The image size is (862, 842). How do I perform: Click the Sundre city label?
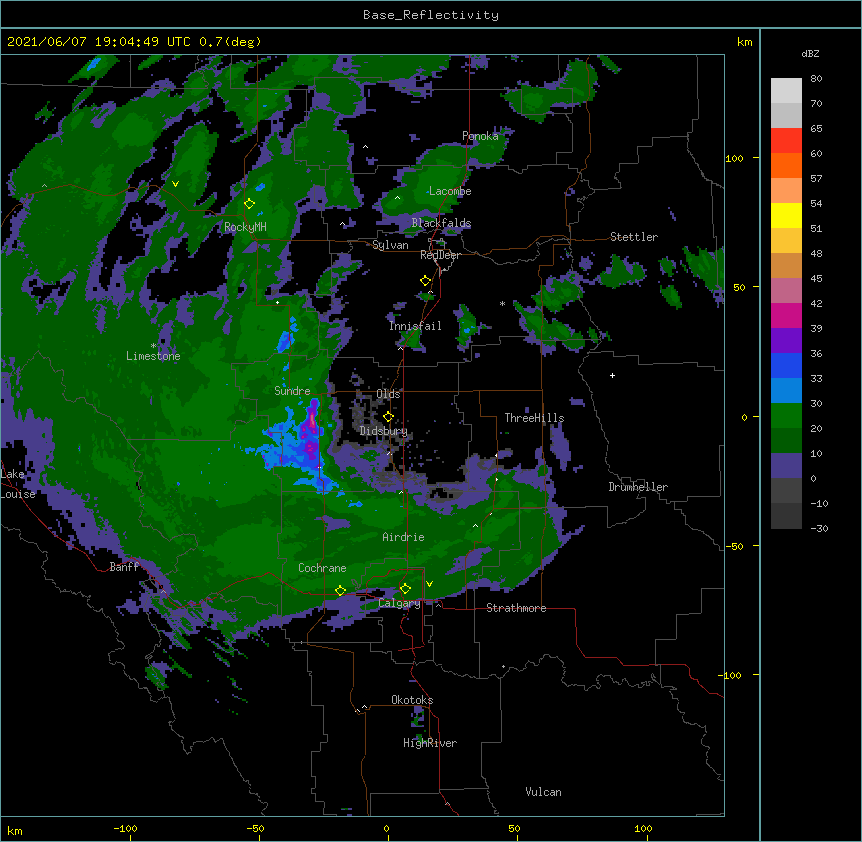292,391
